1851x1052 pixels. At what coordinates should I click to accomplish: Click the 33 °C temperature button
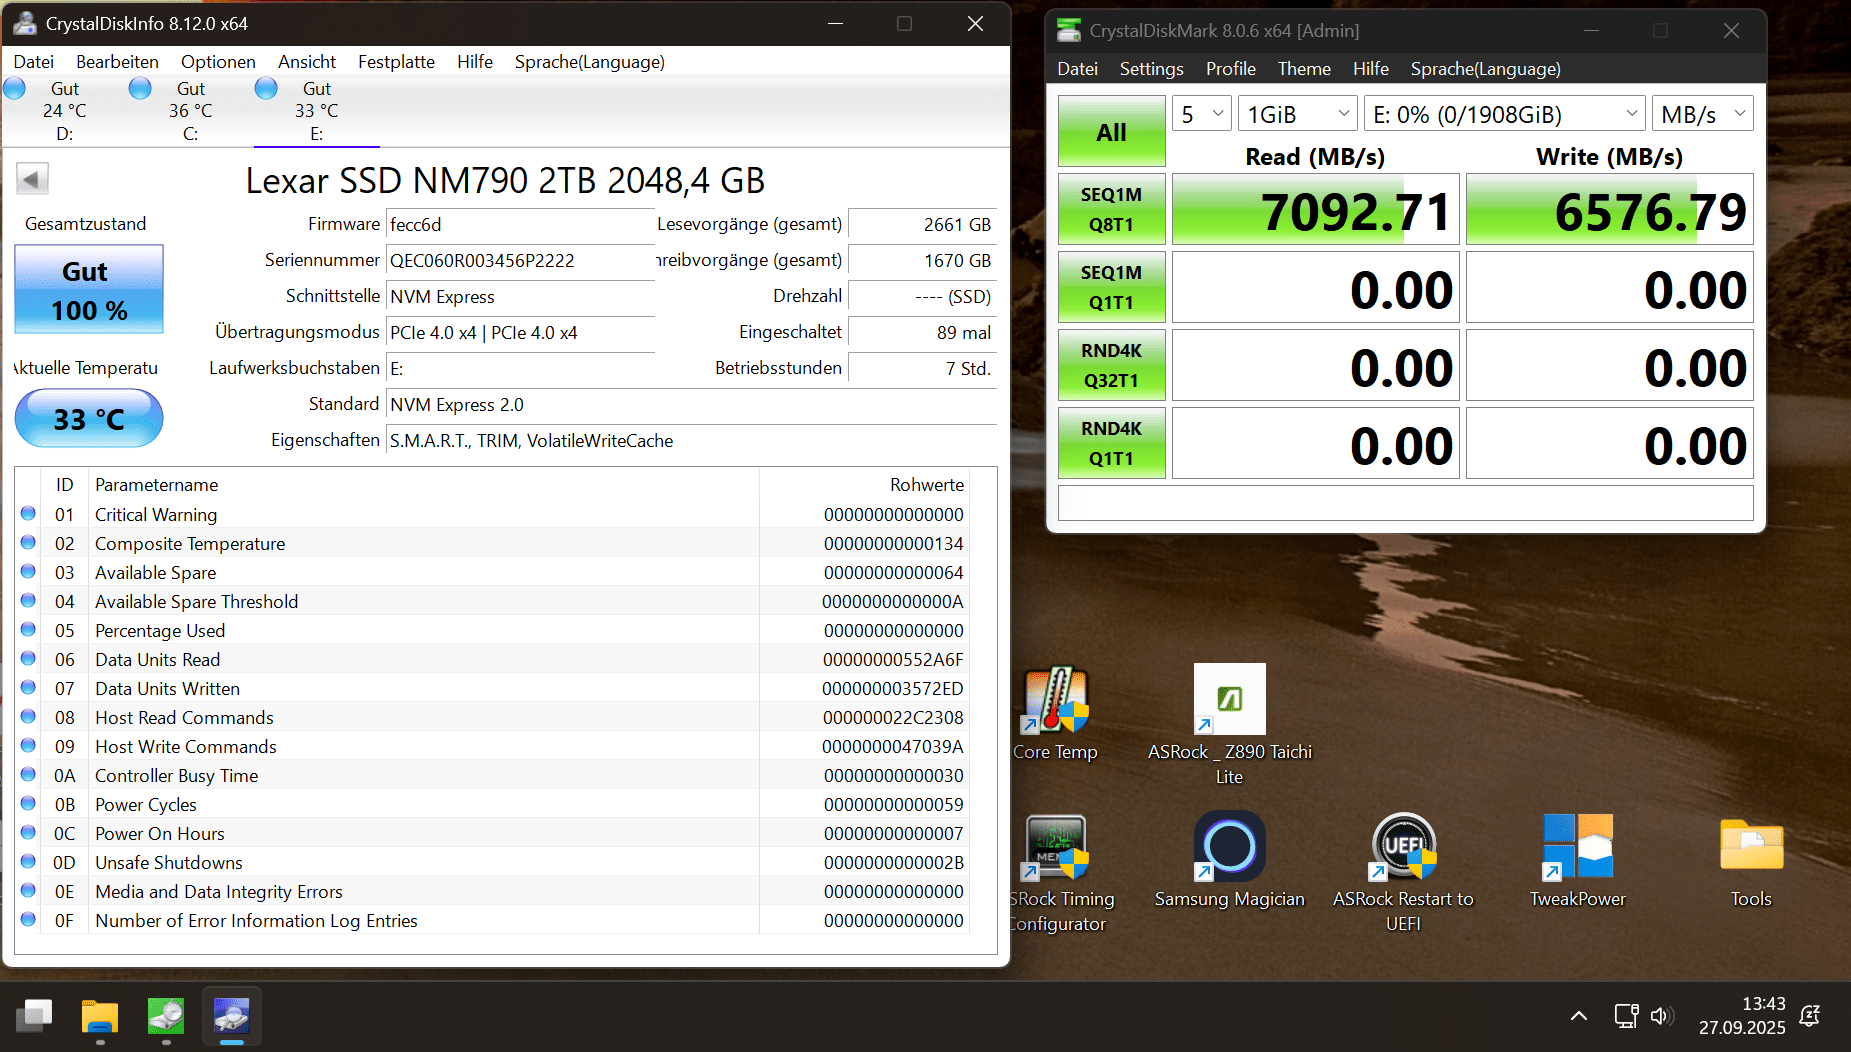[89, 418]
